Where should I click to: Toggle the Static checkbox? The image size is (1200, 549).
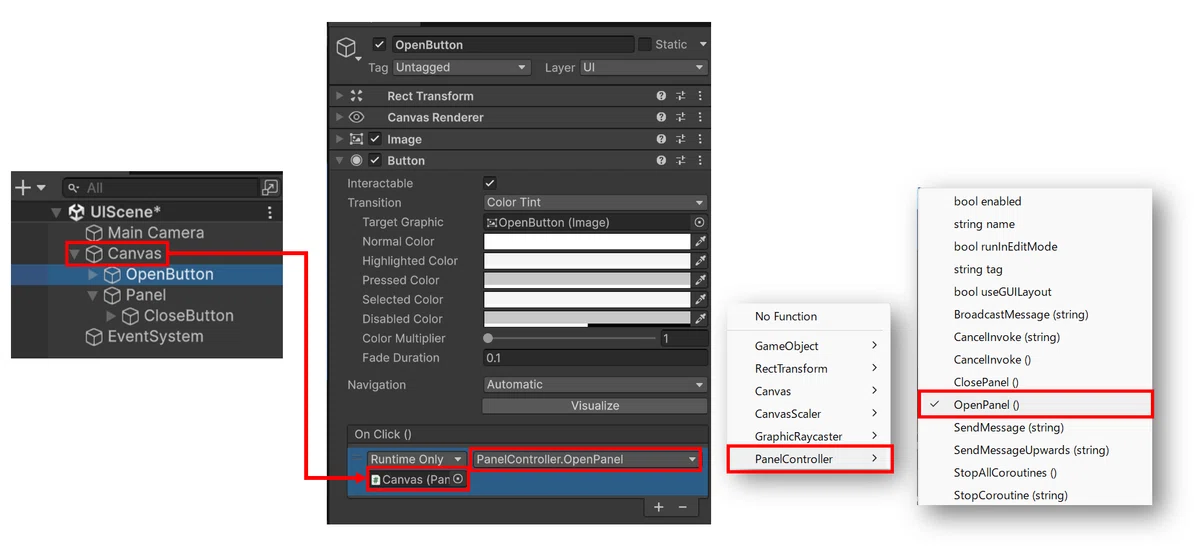[x=645, y=44]
